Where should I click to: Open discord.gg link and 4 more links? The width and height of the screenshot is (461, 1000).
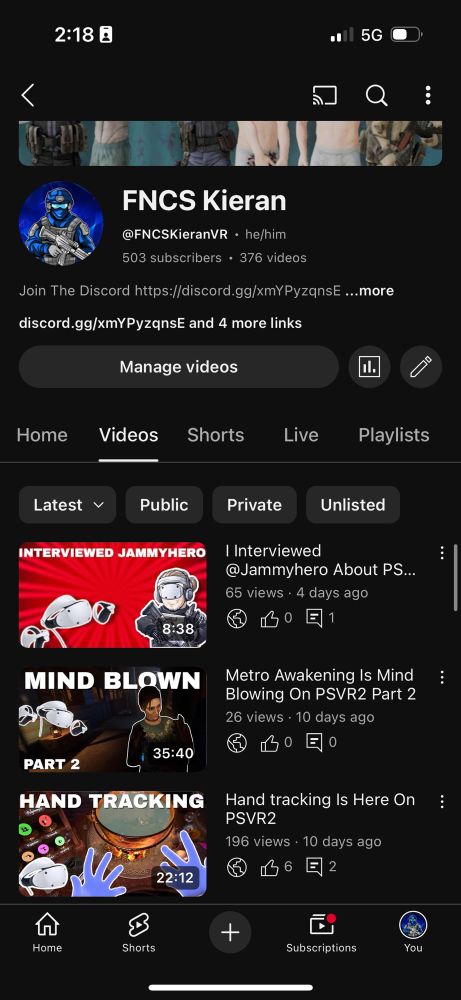[160, 323]
